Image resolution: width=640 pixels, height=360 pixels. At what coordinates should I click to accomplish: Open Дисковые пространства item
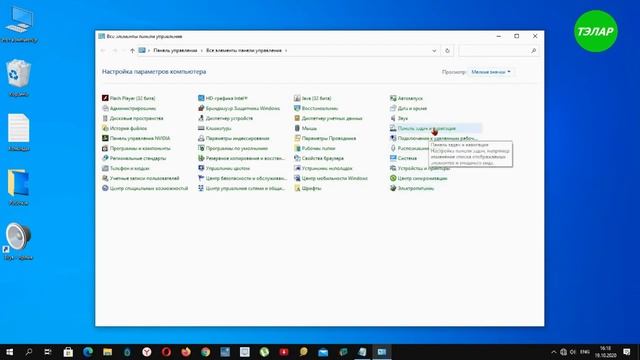(133, 118)
